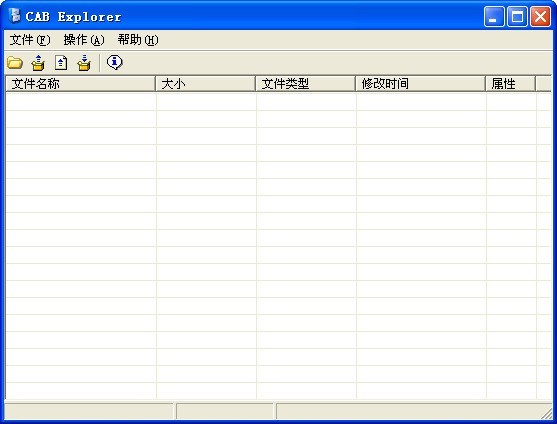The height and width of the screenshot is (424, 557).
Task: Minimize the CAB Explorer window
Action: pyautogui.click(x=494, y=17)
